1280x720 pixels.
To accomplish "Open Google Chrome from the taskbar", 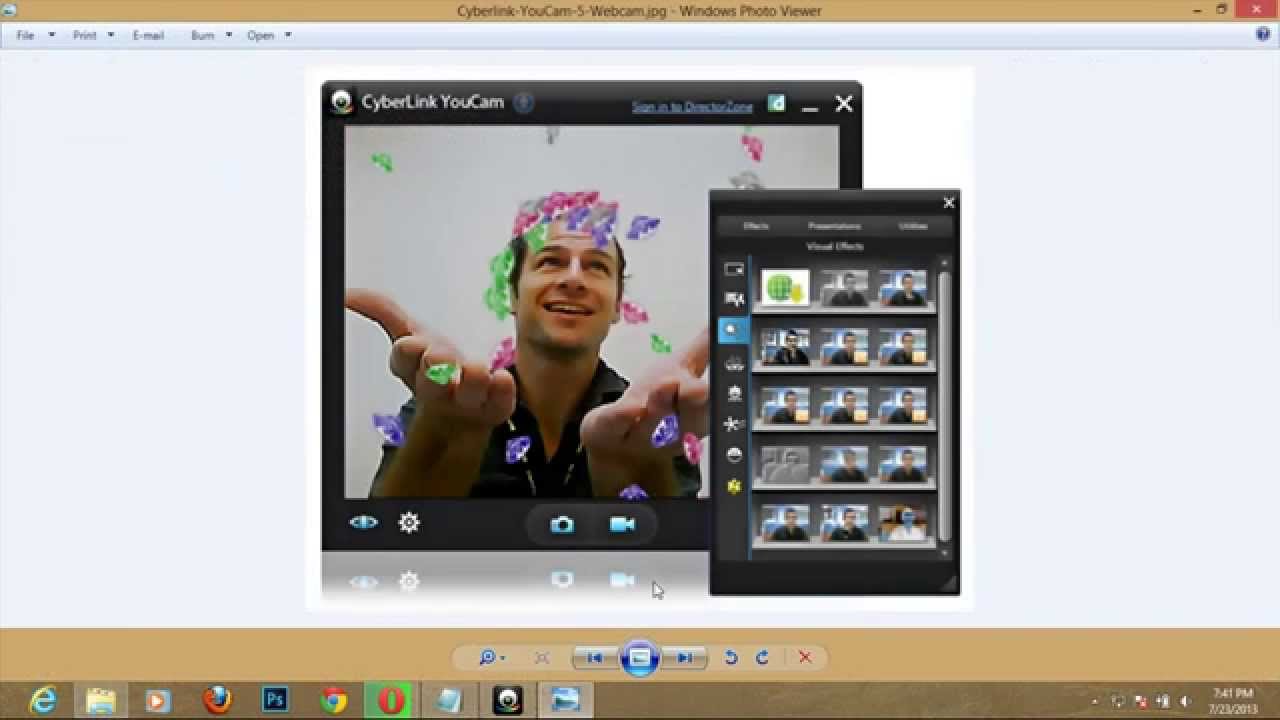I will coord(334,700).
